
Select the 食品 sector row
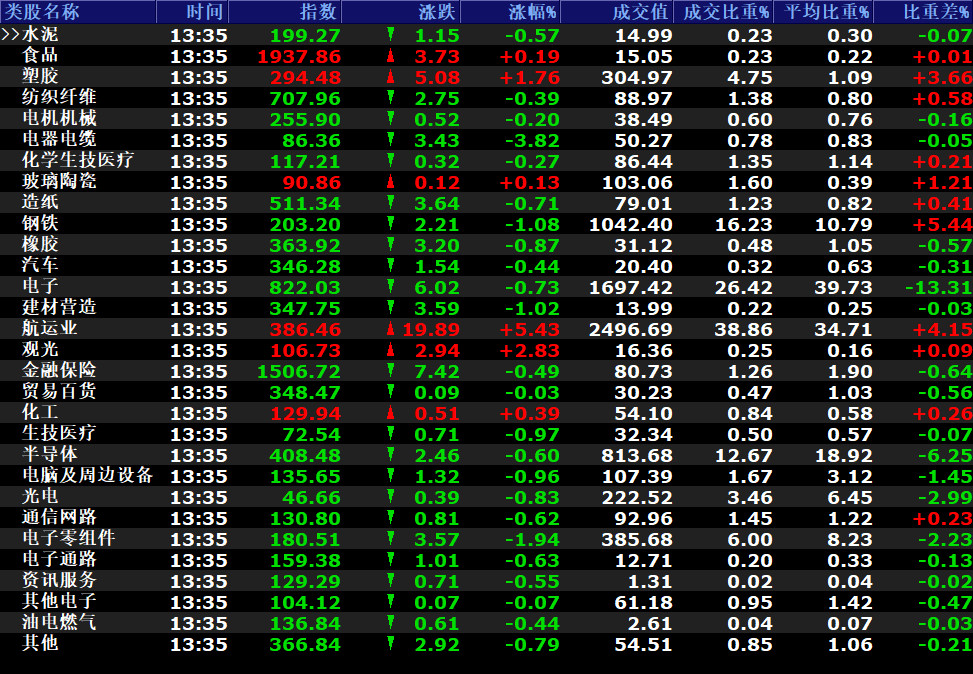point(486,56)
